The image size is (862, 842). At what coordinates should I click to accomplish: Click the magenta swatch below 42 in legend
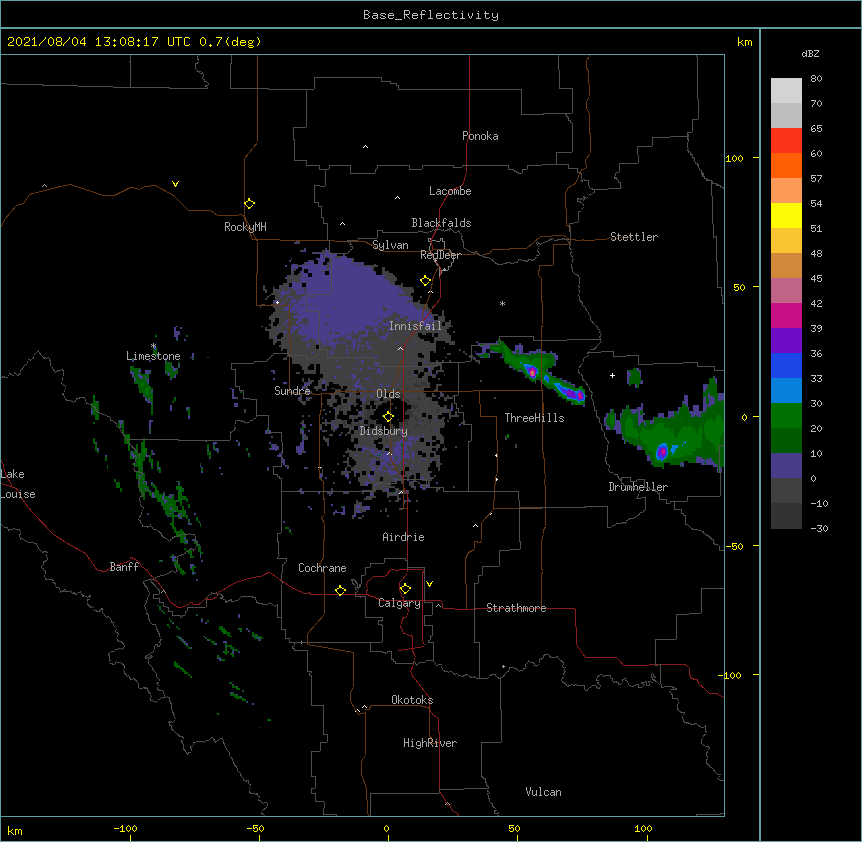[x=786, y=315]
